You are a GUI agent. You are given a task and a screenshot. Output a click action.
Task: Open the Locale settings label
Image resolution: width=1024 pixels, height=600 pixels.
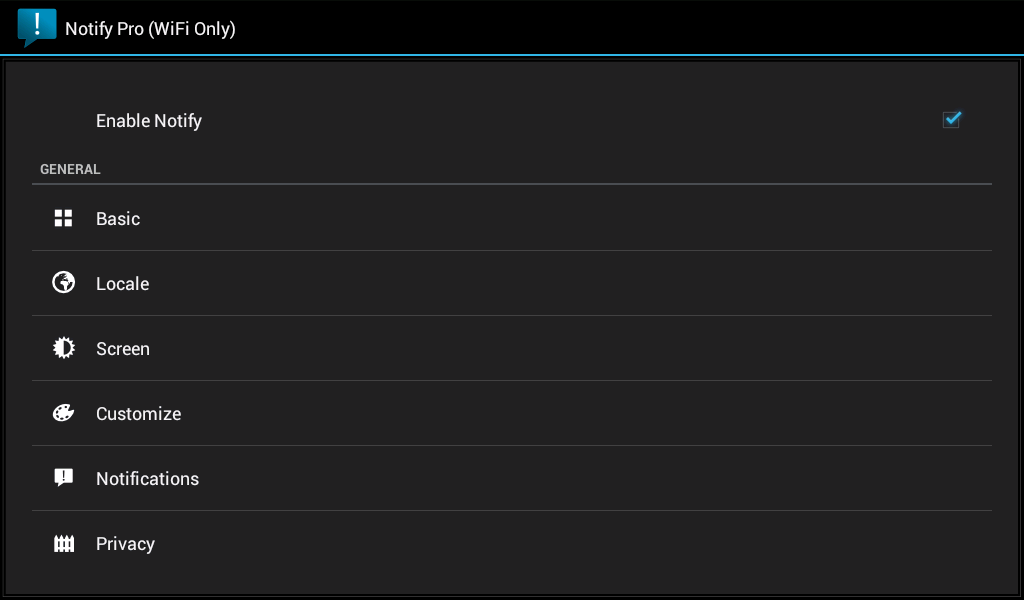point(123,284)
